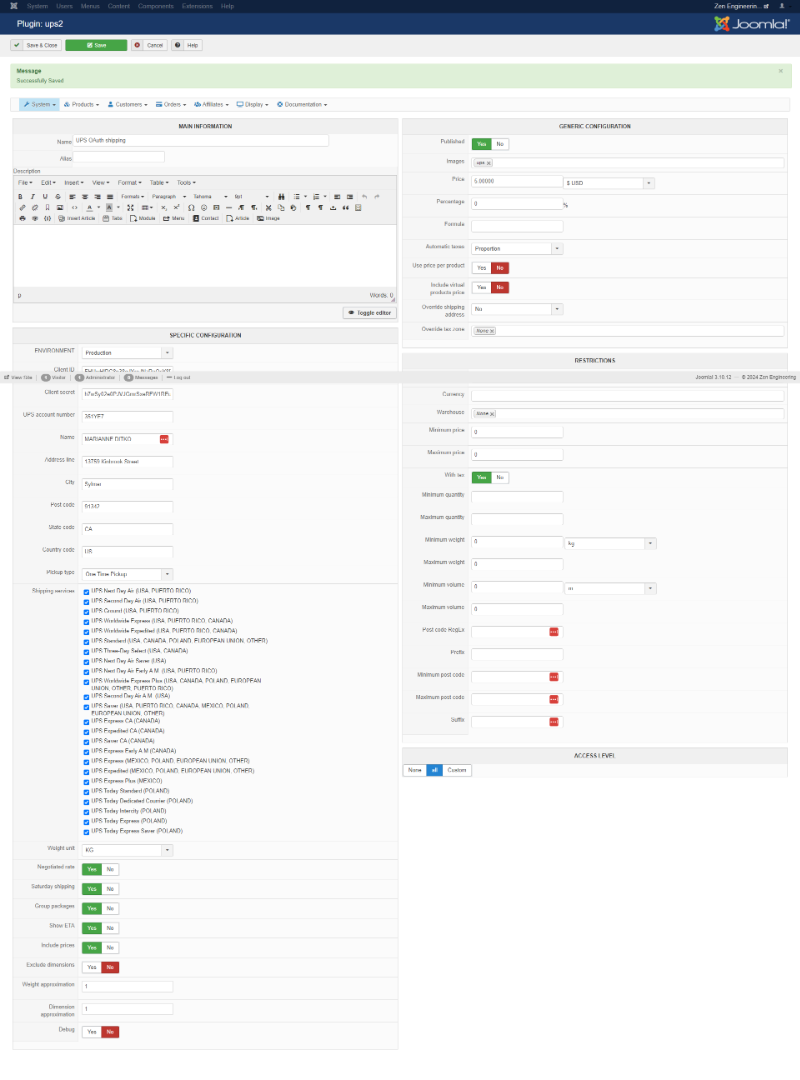Open the Orders menu
This screenshot has height=1080, width=800.
(x=171, y=105)
